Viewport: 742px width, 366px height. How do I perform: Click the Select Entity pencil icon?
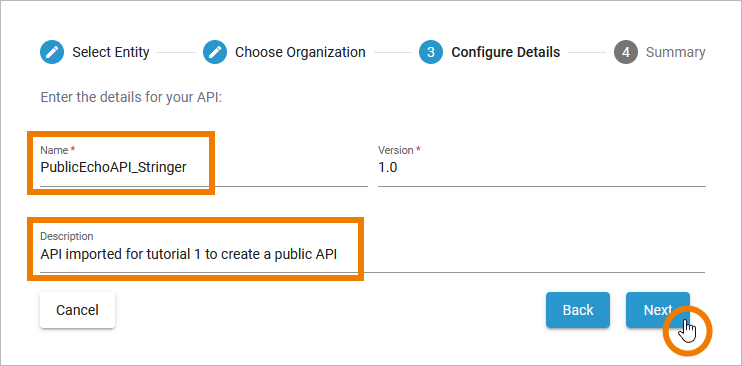[x=52, y=52]
